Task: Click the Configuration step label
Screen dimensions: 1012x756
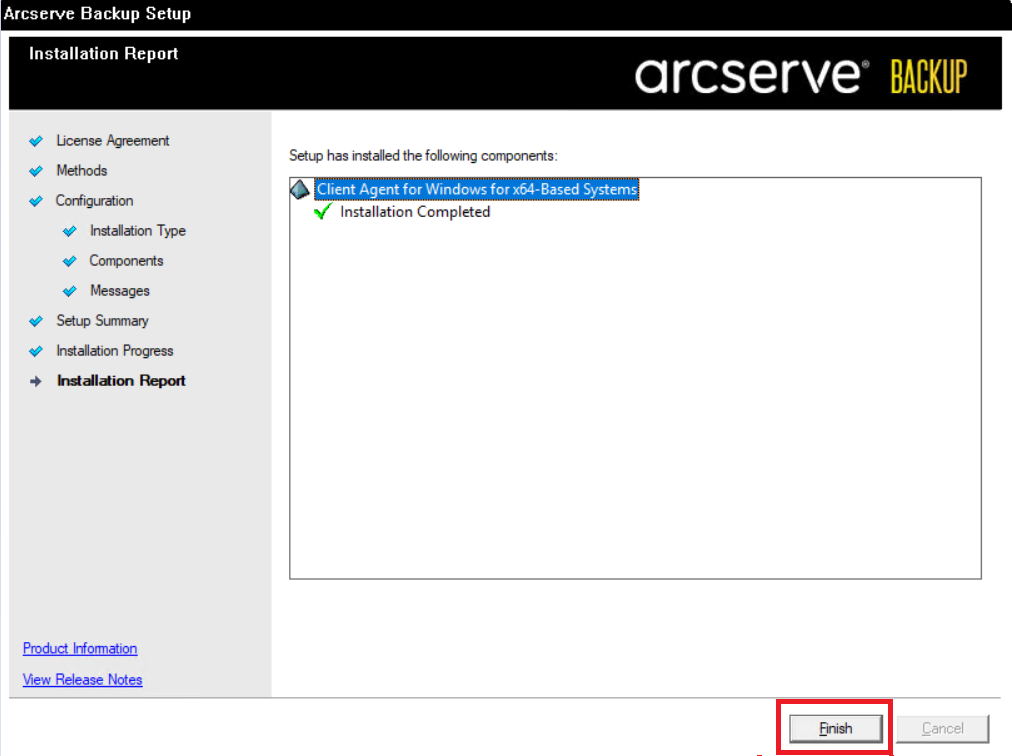Action: [94, 201]
